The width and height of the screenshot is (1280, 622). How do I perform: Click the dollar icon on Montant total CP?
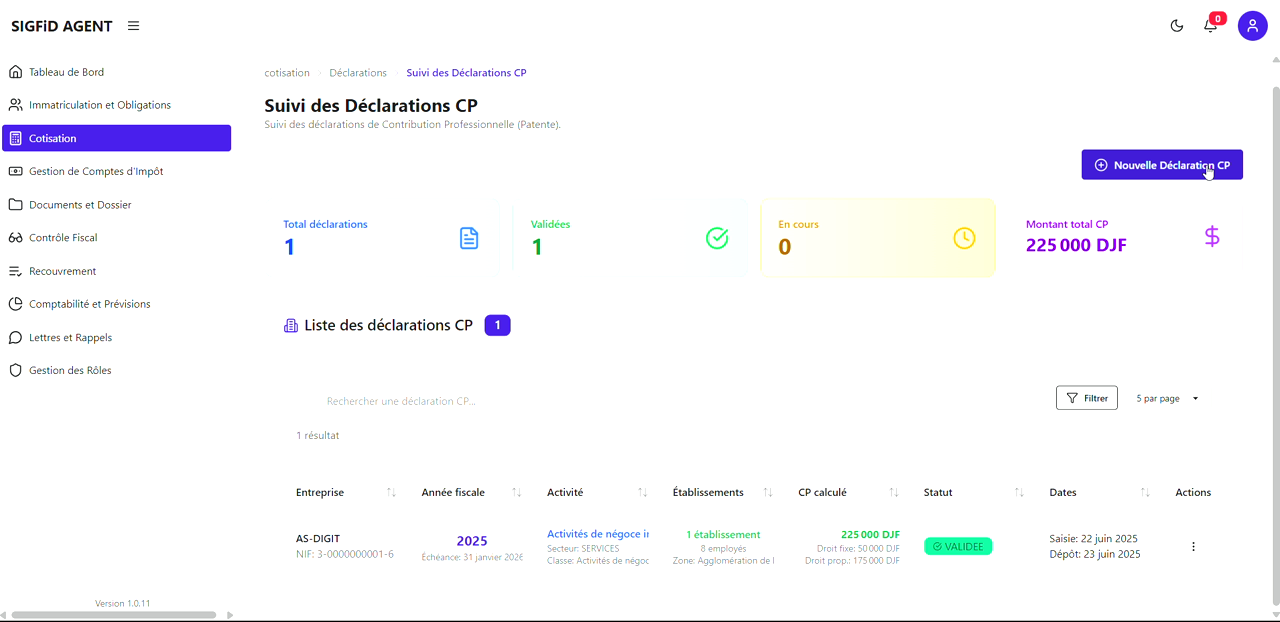coord(1212,237)
